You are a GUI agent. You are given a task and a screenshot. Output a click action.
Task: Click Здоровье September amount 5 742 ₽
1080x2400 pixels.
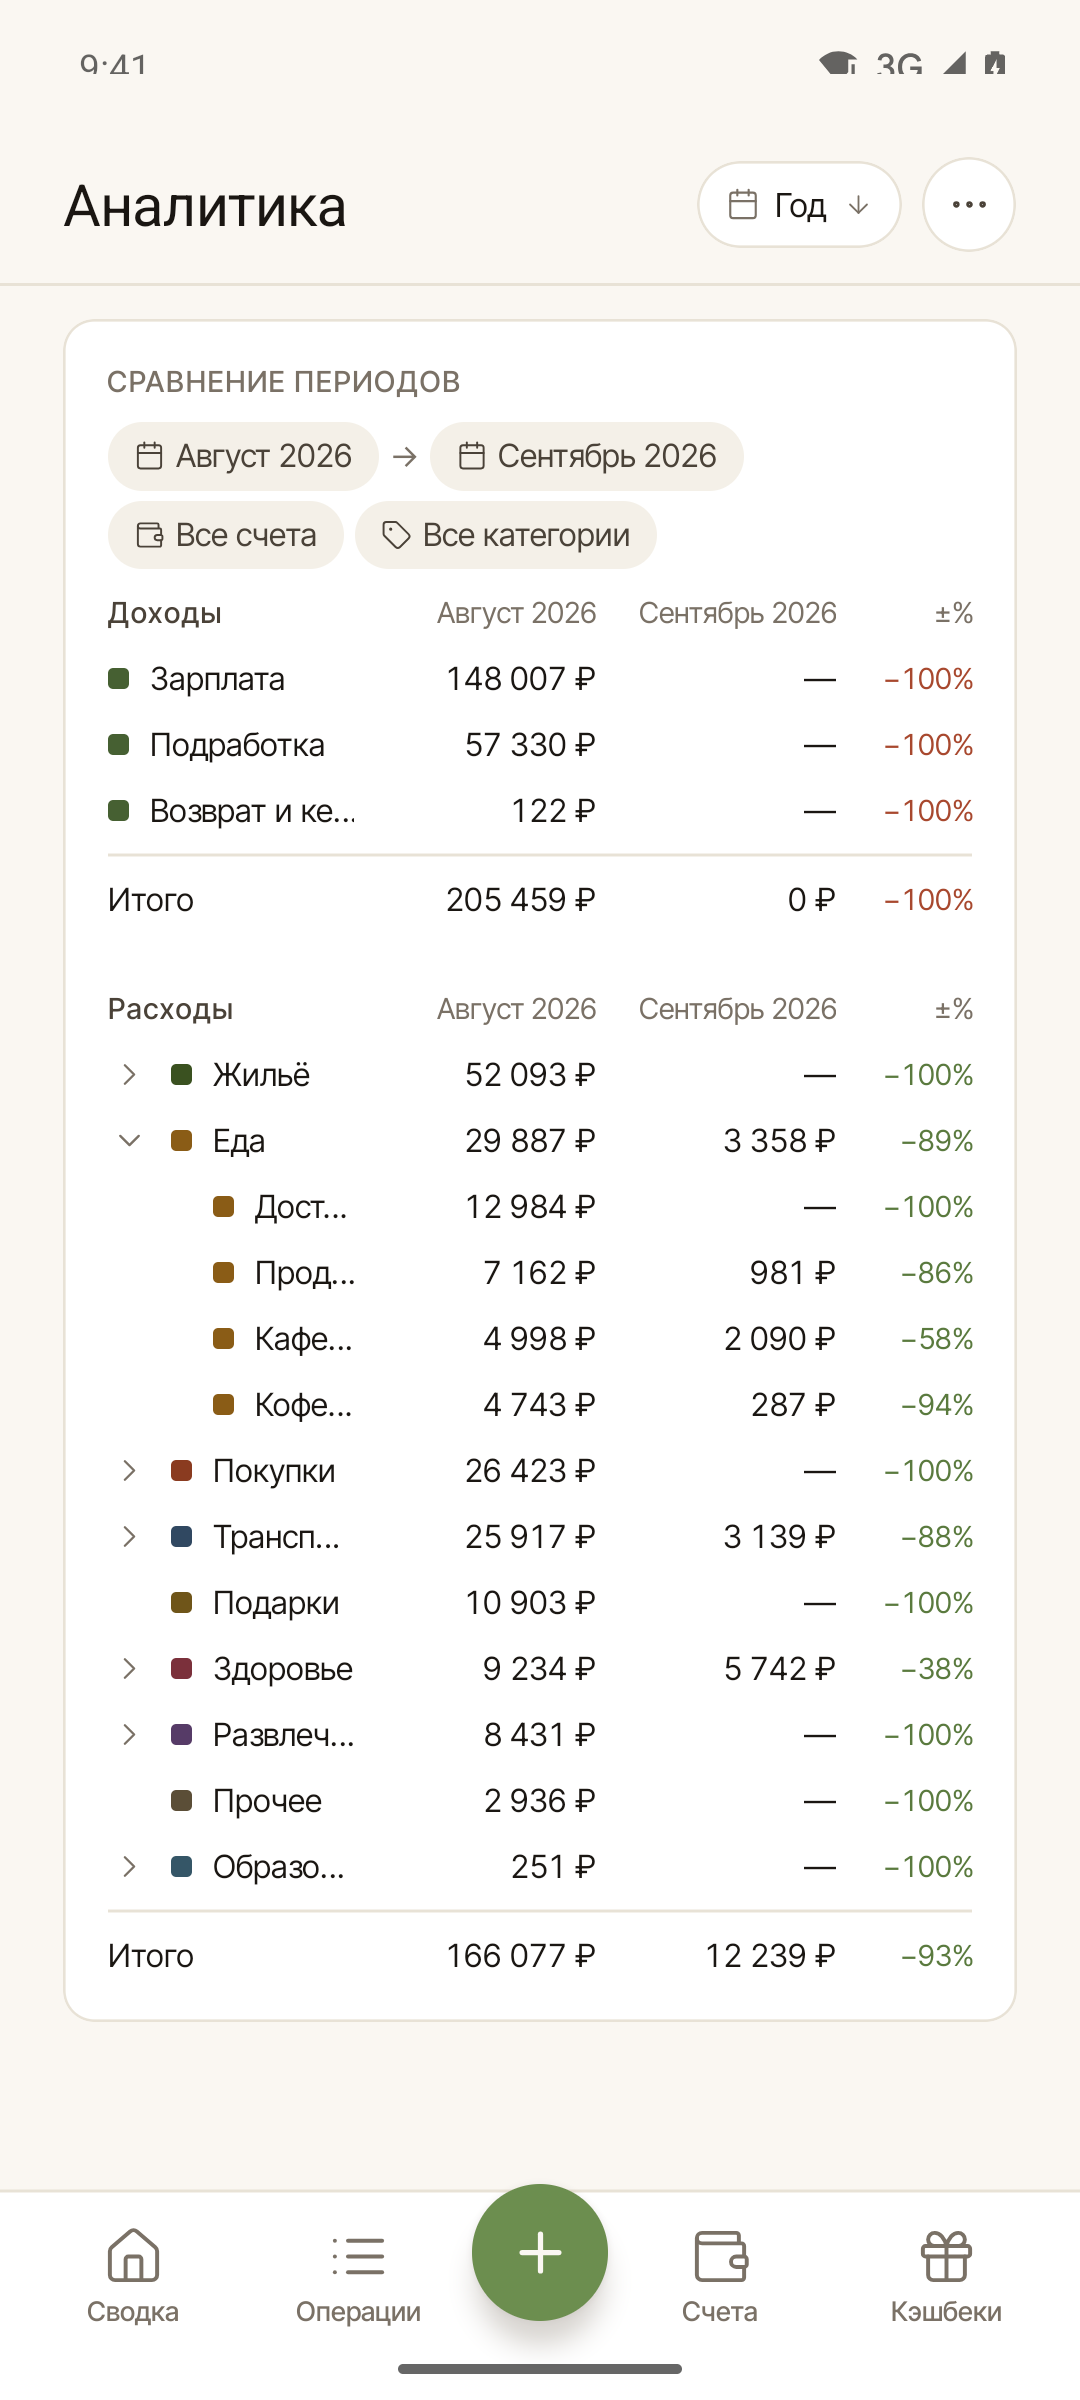[779, 1669]
